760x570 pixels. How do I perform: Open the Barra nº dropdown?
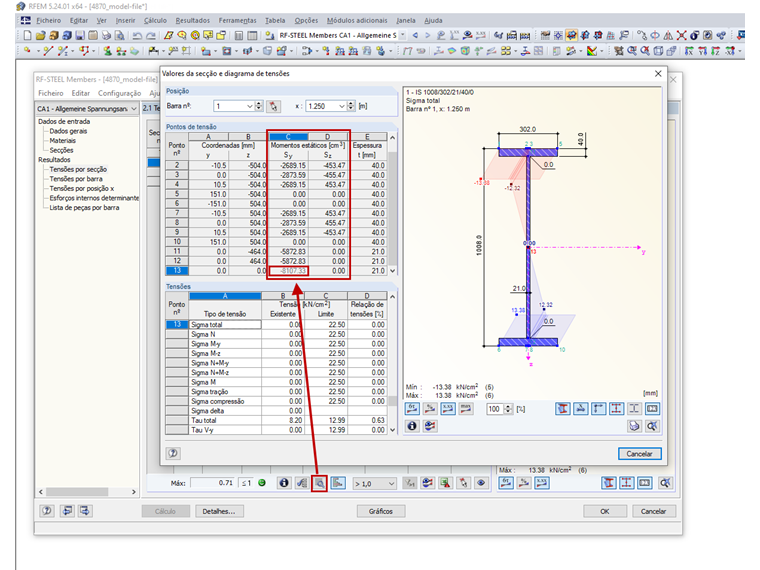point(250,106)
